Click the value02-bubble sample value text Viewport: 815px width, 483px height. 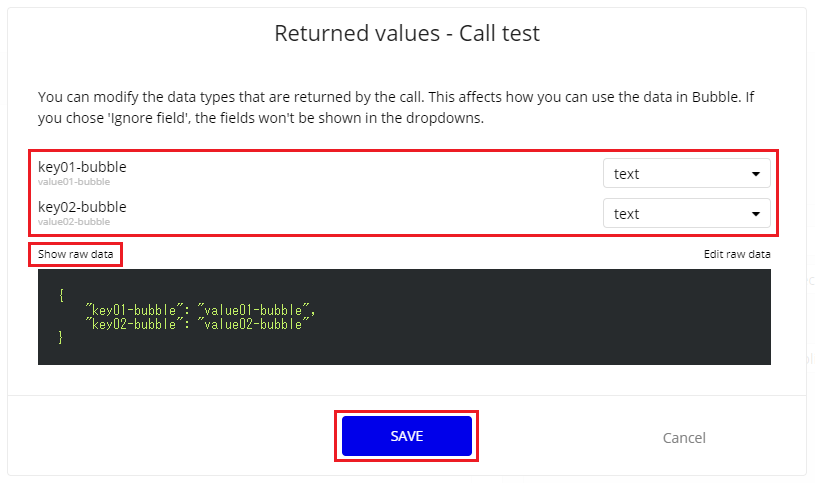click(x=74, y=222)
